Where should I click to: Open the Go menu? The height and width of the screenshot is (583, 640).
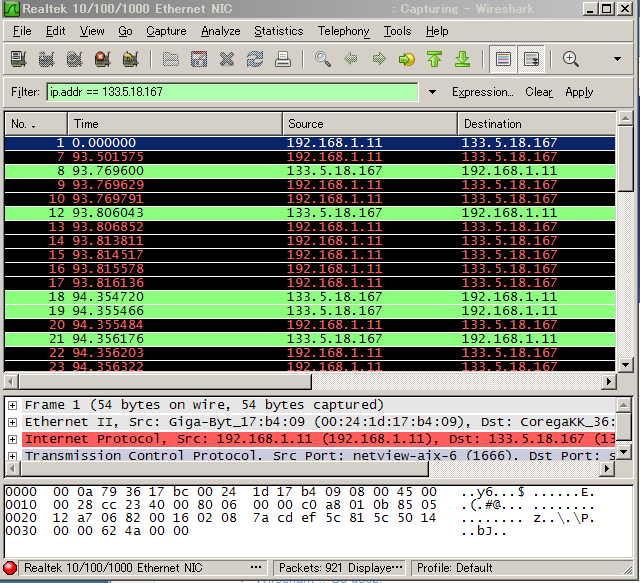coord(125,31)
